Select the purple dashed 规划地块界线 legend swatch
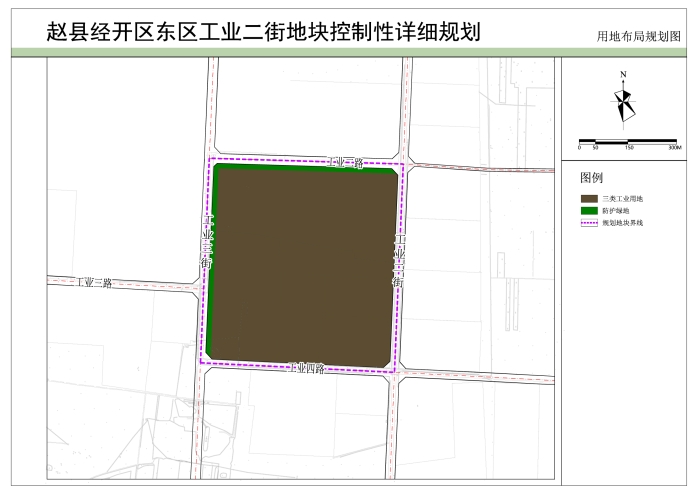The width and height of the screenshot is (700, 494). pos(589,223)
